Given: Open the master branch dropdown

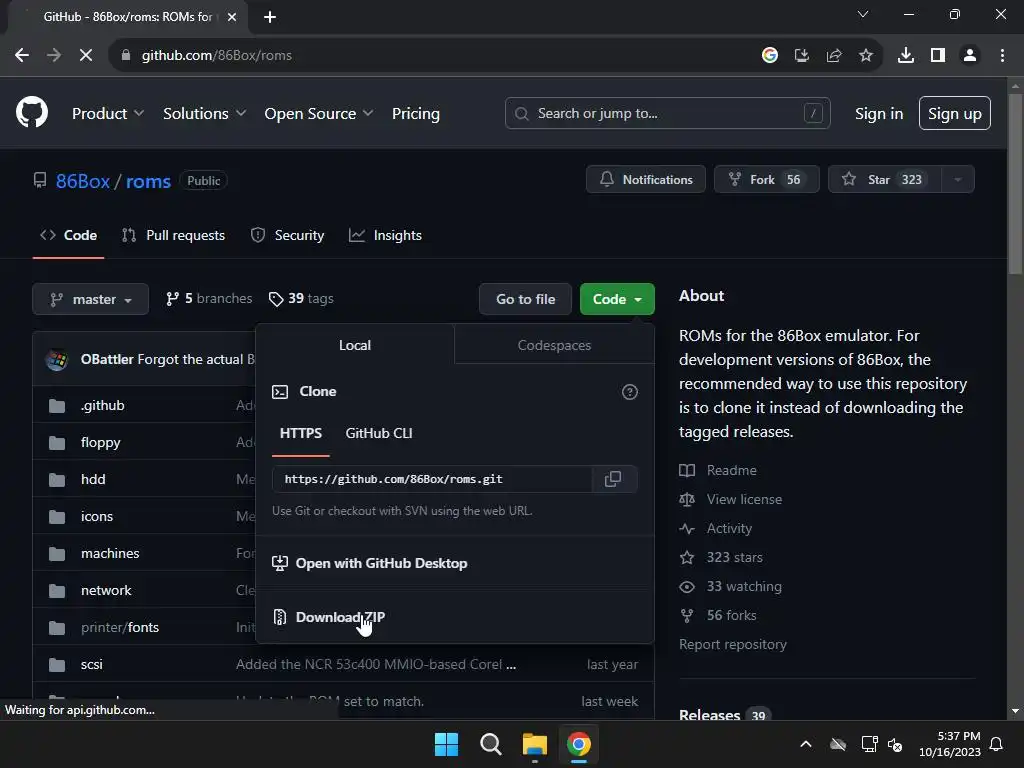Looking at the screenshot, I should tap(91, 299).
